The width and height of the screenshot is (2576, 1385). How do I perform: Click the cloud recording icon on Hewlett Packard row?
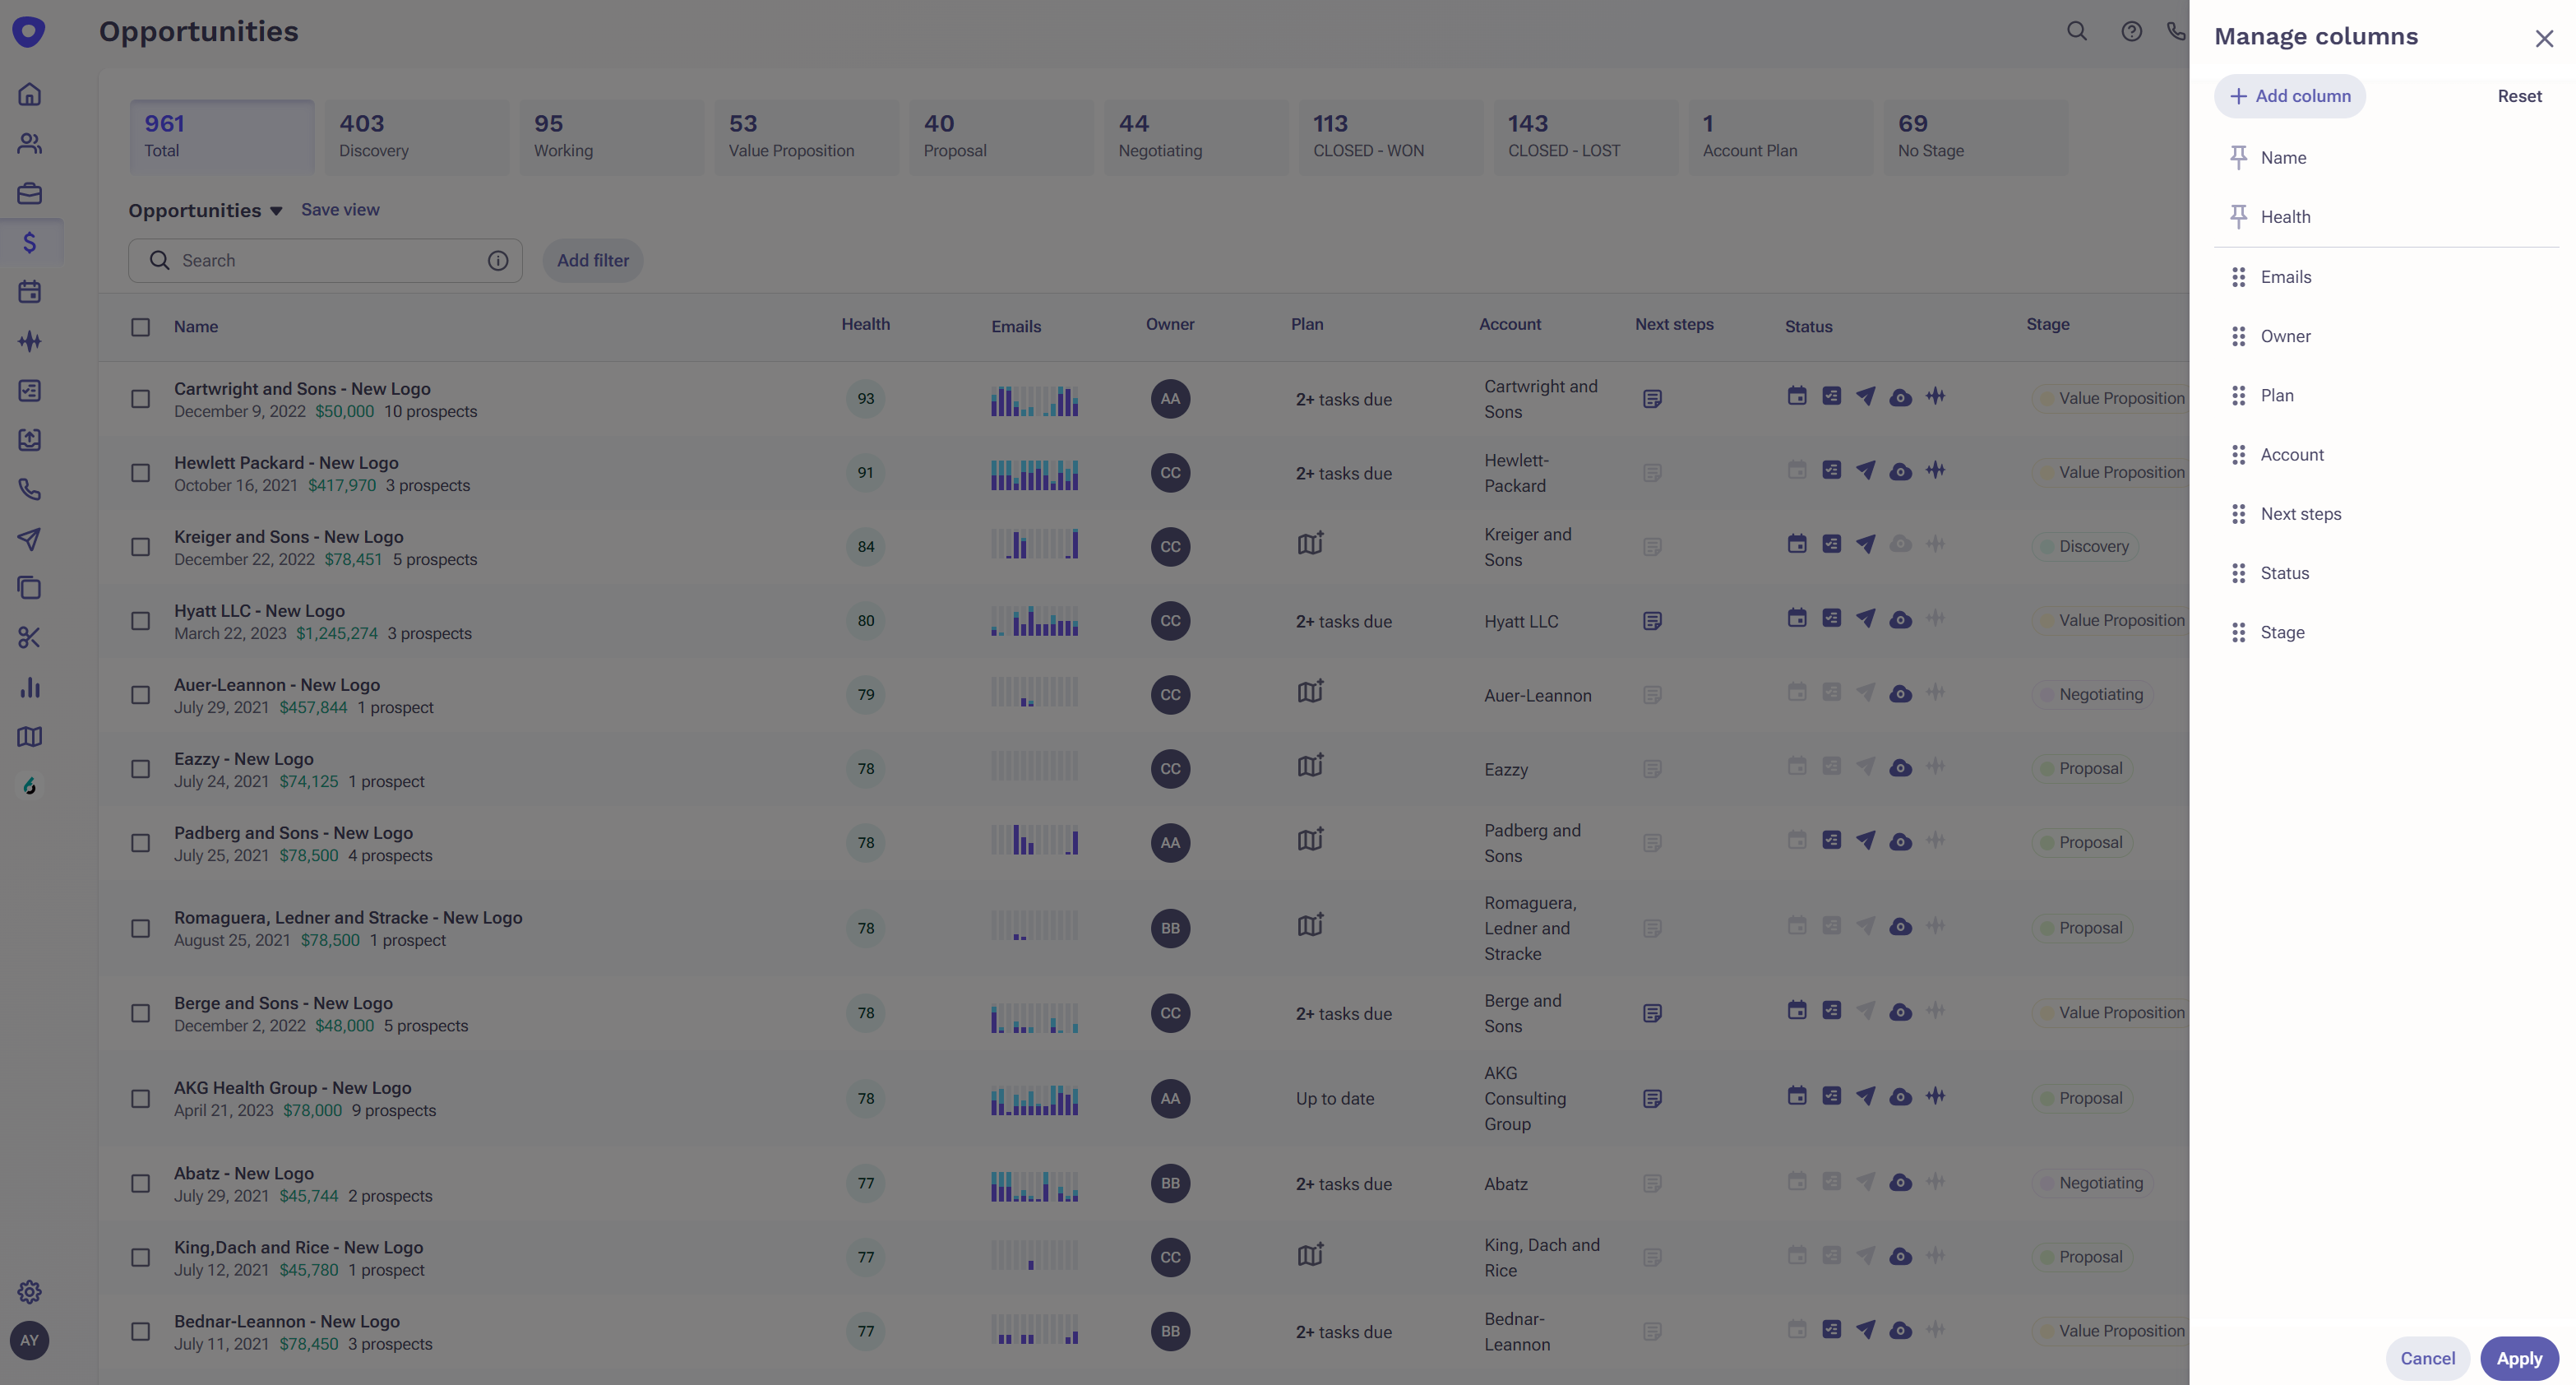coord(1901,471)
